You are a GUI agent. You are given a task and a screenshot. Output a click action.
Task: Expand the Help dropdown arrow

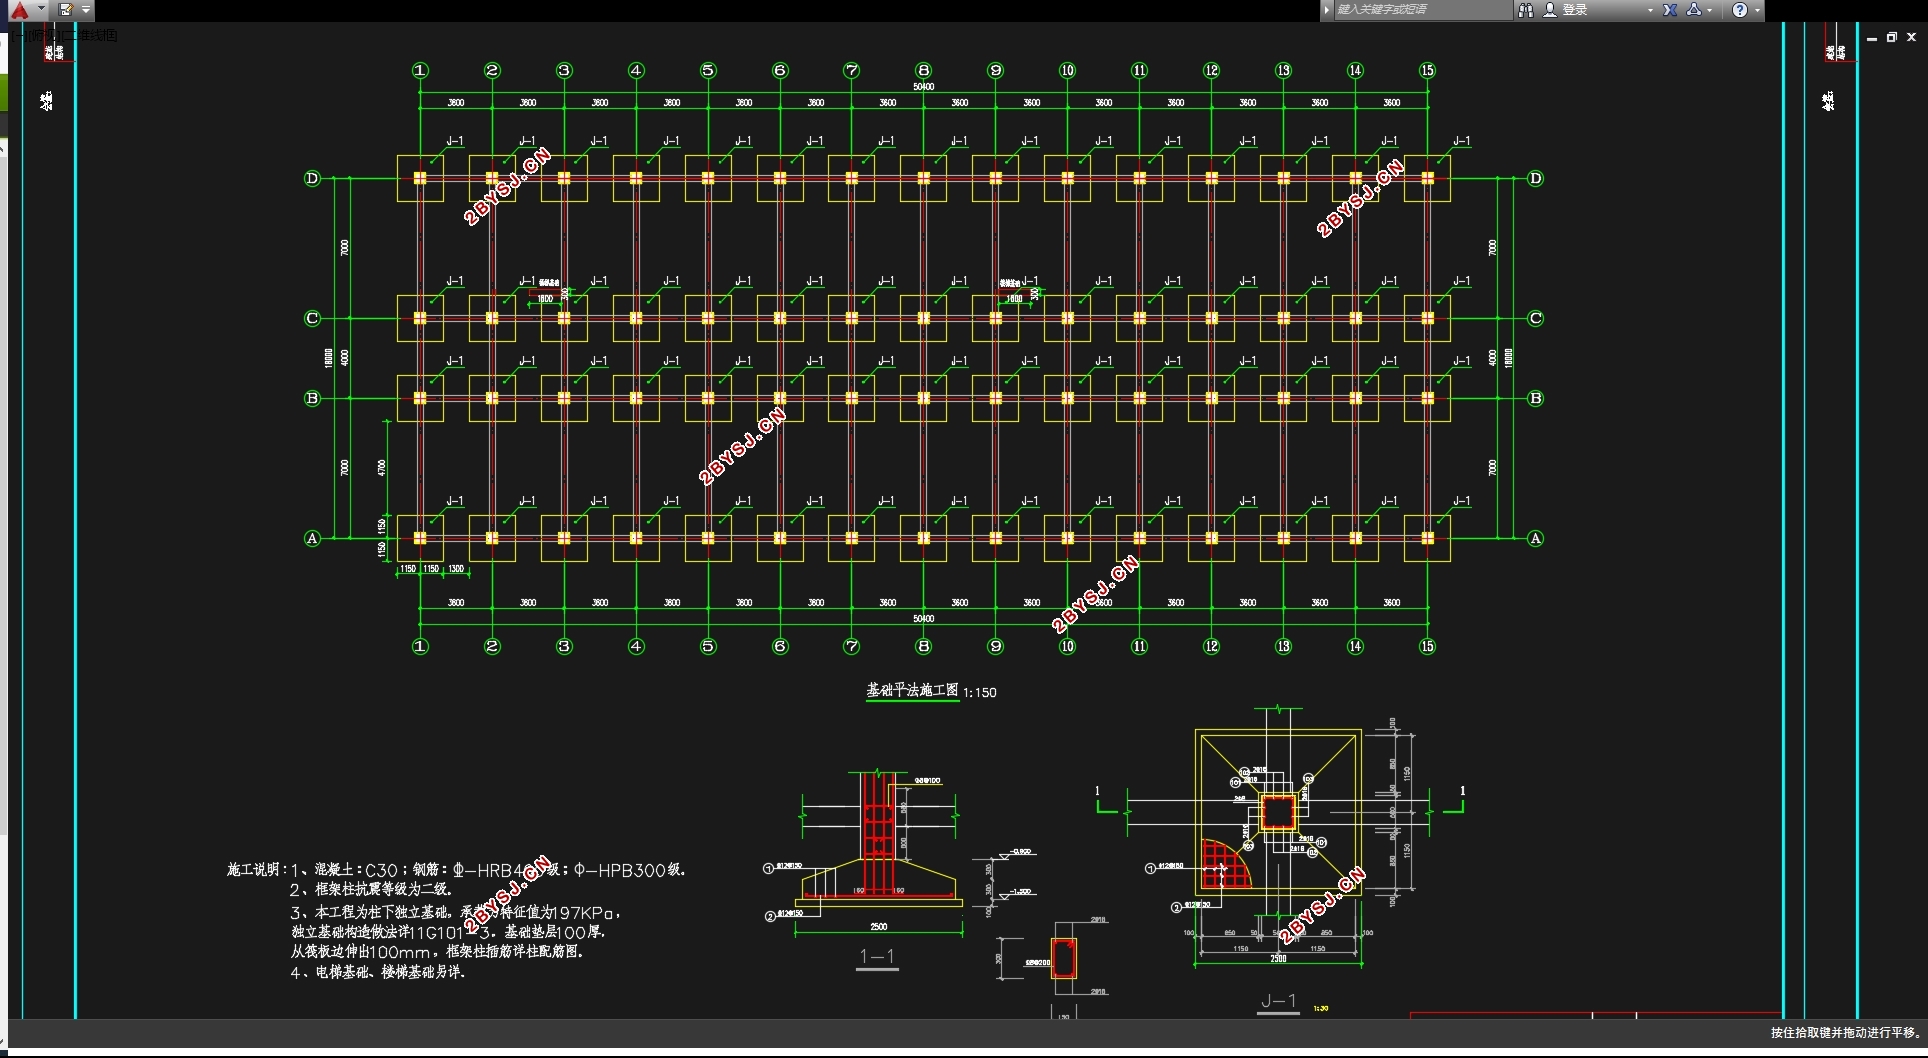point(1757,10)
